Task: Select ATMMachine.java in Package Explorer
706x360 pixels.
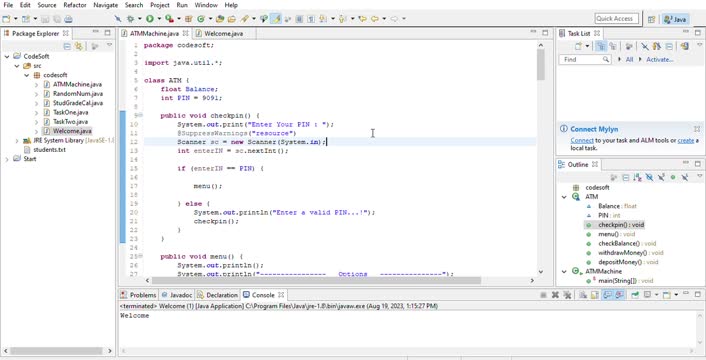Action: [x=77, y=85]
